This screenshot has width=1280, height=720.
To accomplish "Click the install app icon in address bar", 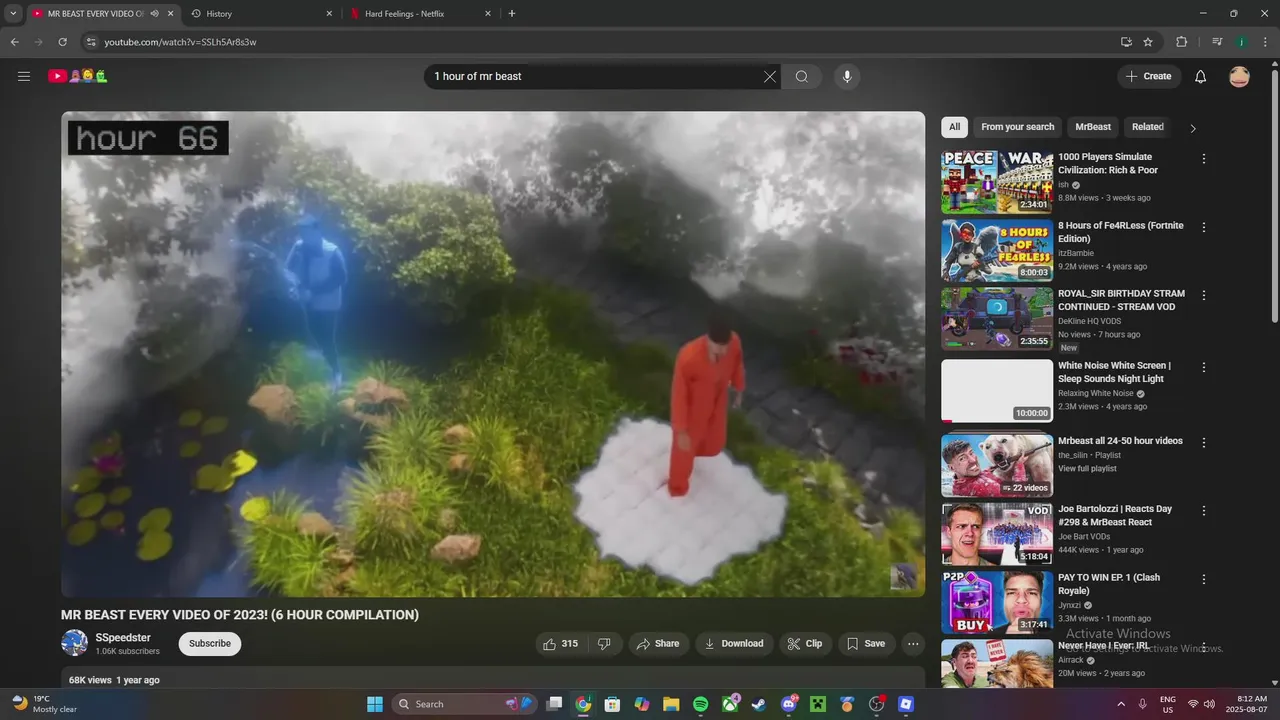I will [x=1126, y=42].
